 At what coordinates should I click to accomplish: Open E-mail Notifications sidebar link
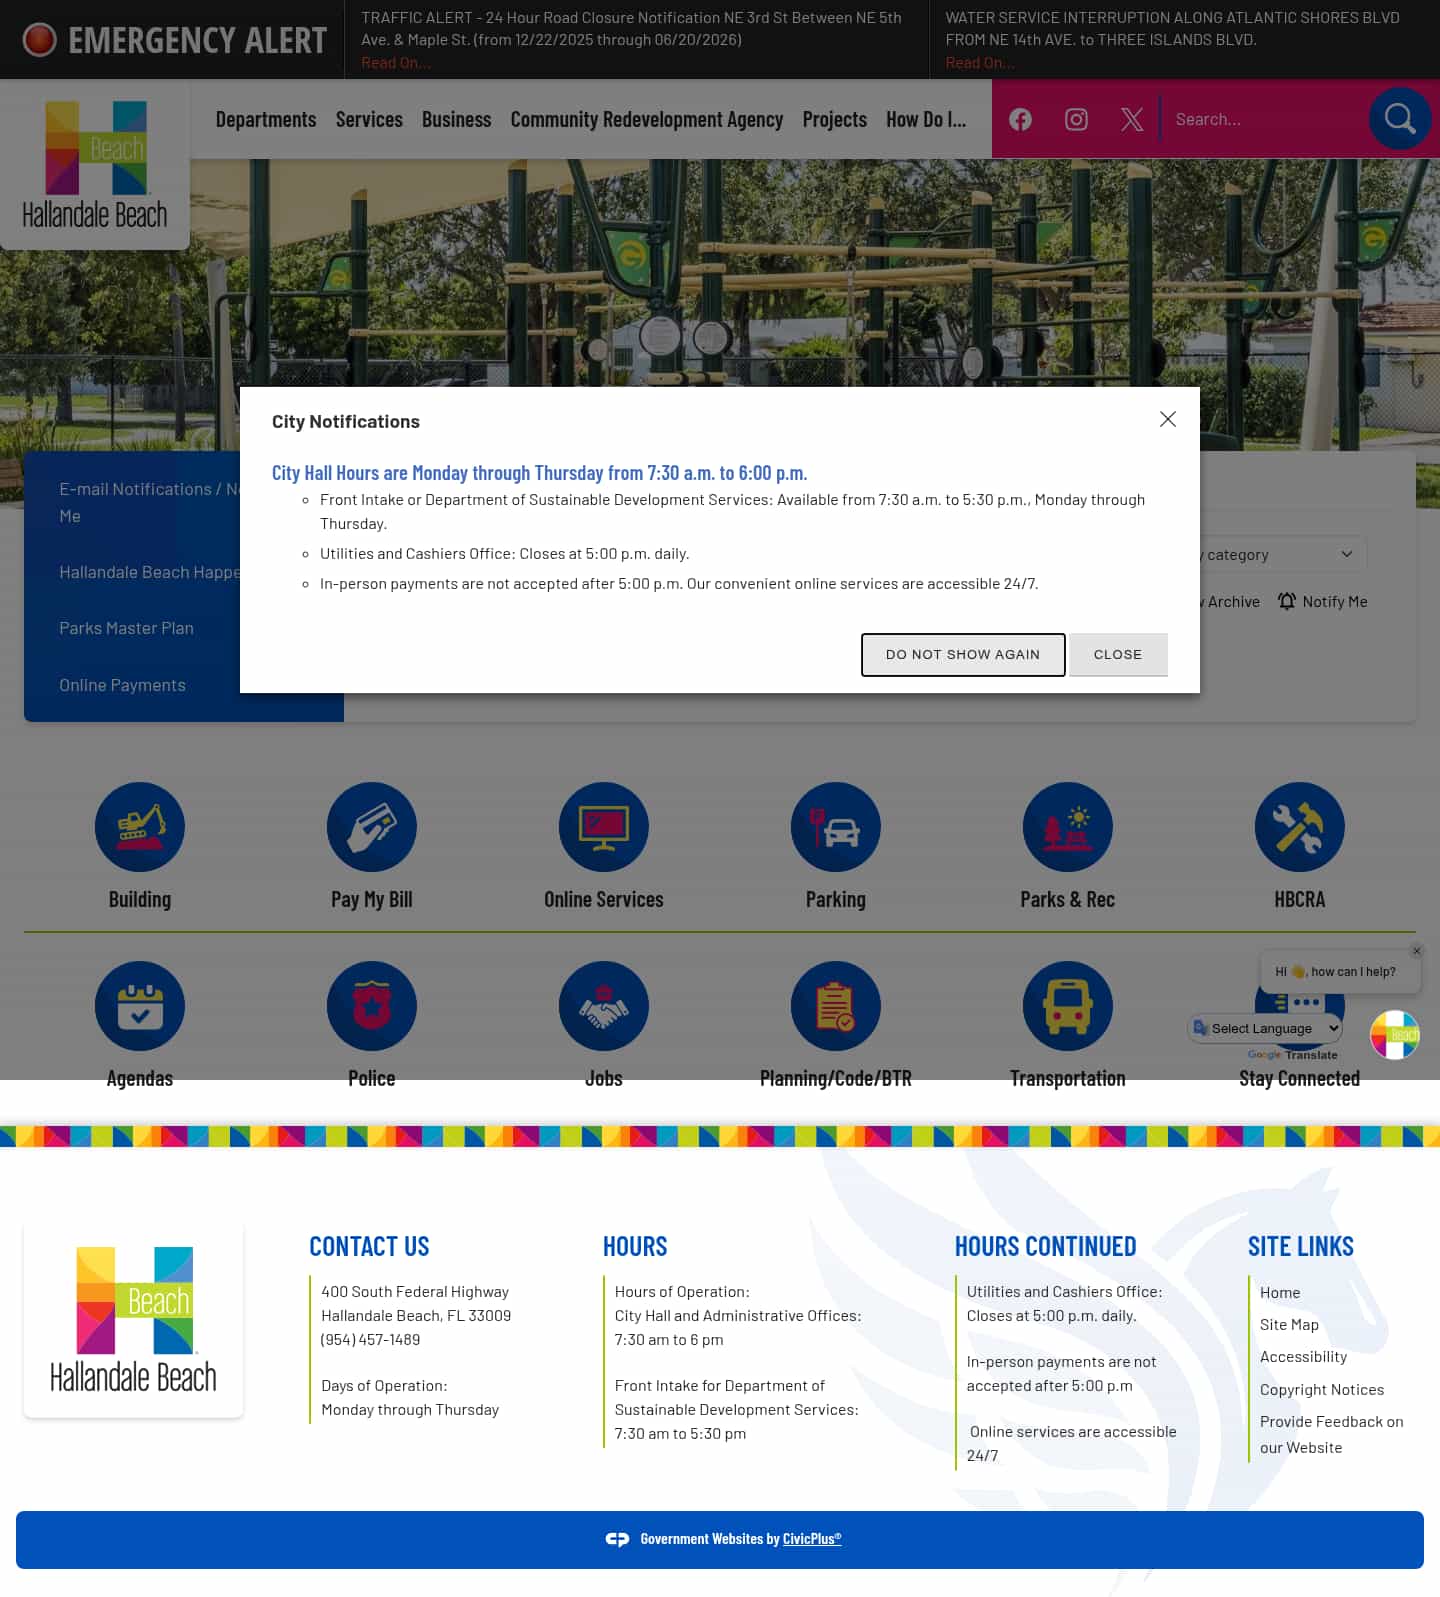point(149,502)
